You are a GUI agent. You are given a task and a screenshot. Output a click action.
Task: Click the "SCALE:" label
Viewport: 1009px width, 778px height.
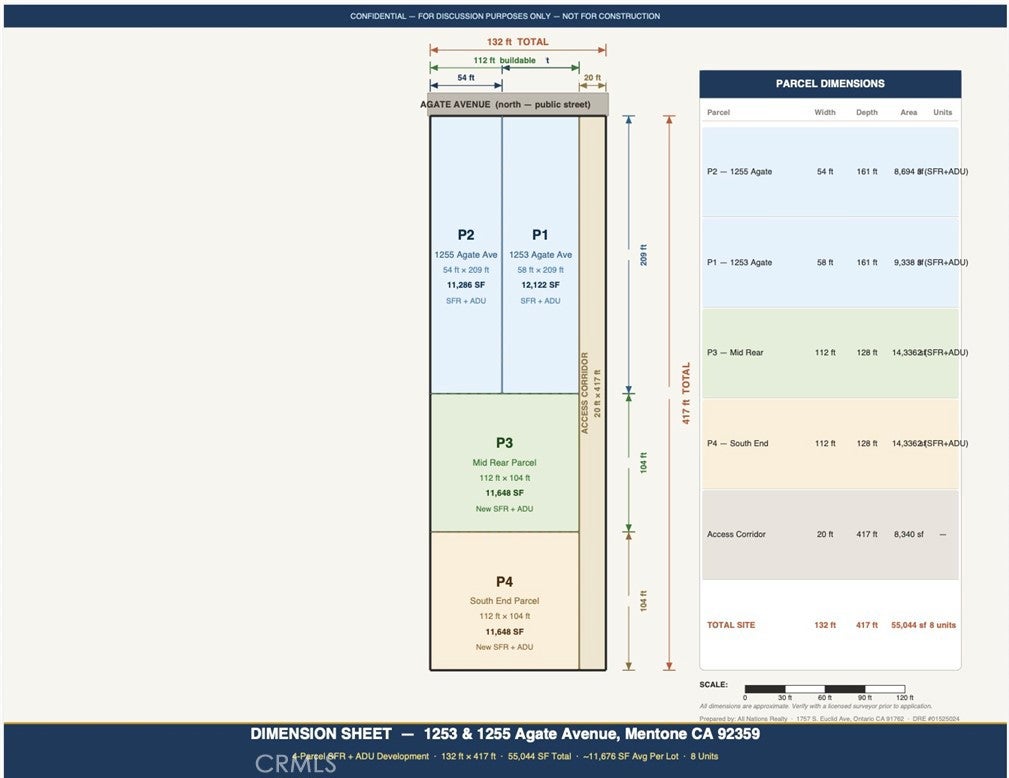pos(714,685)
